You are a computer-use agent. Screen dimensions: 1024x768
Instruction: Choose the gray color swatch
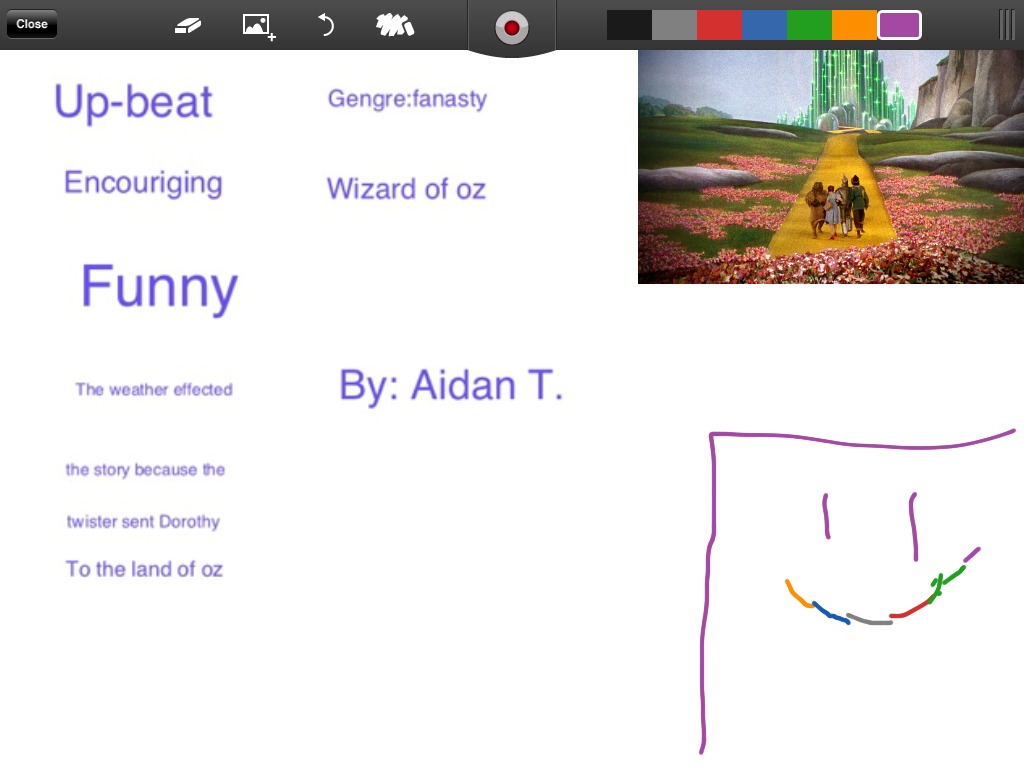(674, 25)
